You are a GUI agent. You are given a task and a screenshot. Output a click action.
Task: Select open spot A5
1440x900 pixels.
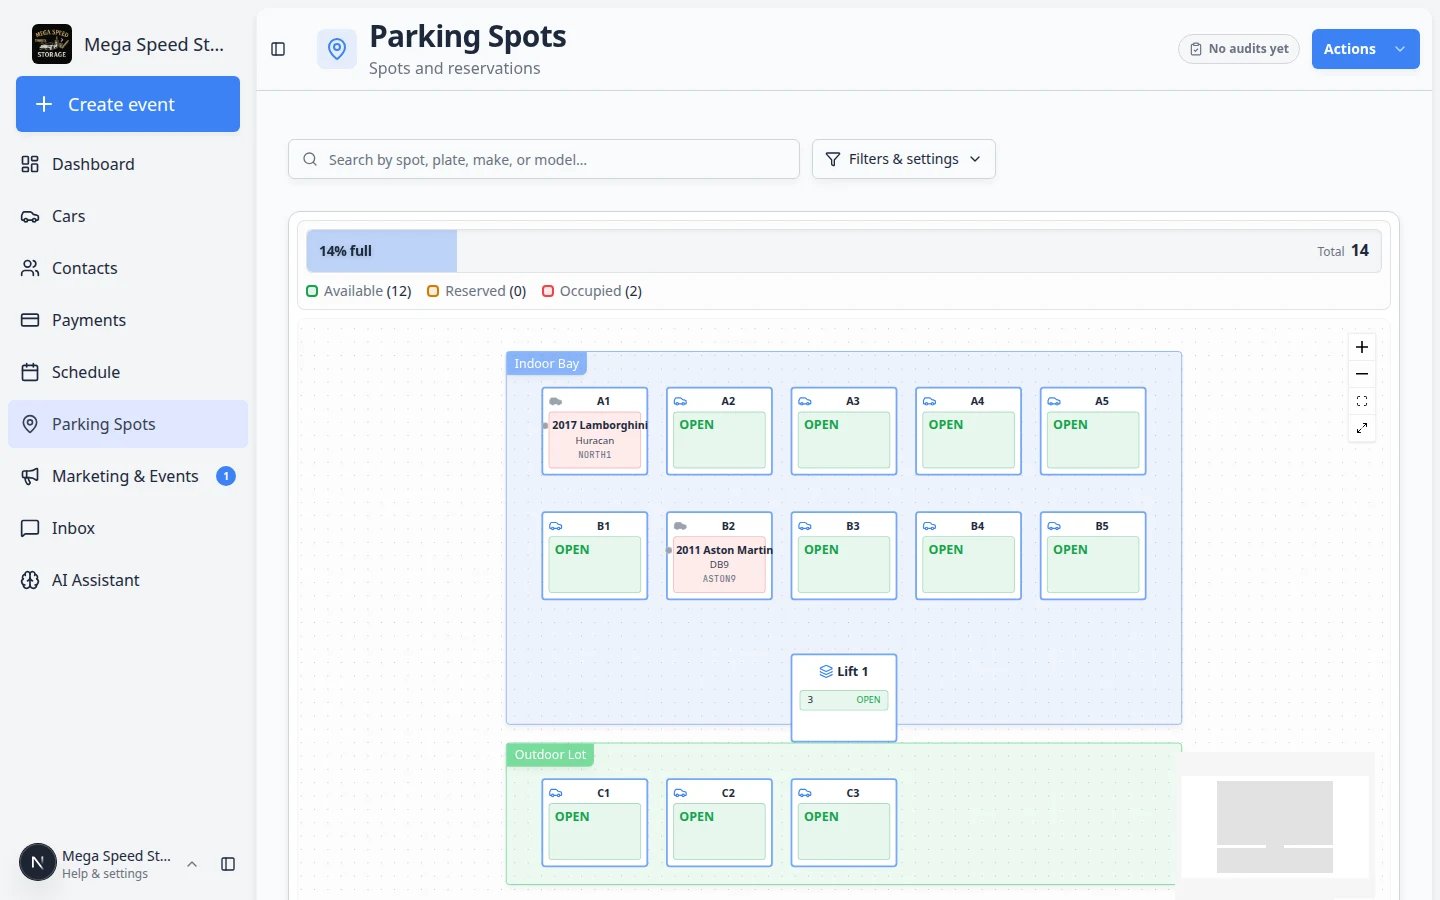[x=1093, y=431]
